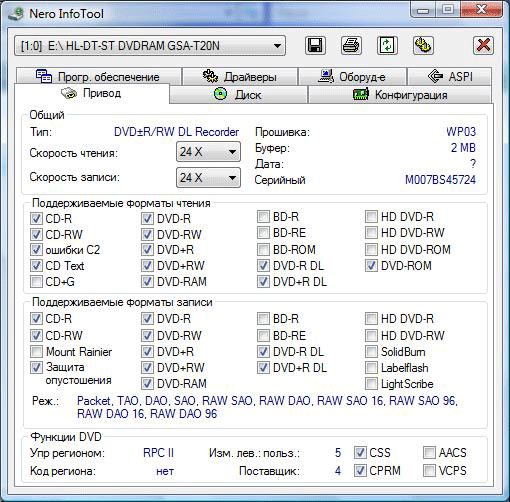Minimize the Nero InfoTool window
This screenshot has width=510, height=502.
[x=423, y=10]
